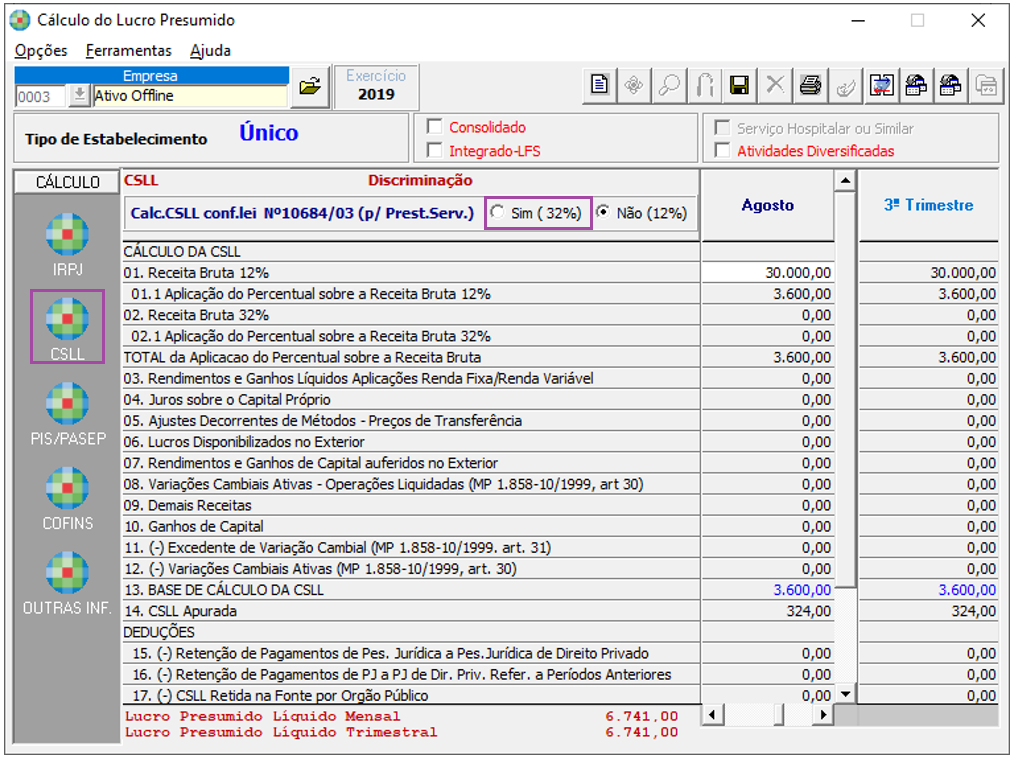This screenshot has height=758, width=1013.
Task: Click the delete X toolbar icon
Action: coord(775,85)
